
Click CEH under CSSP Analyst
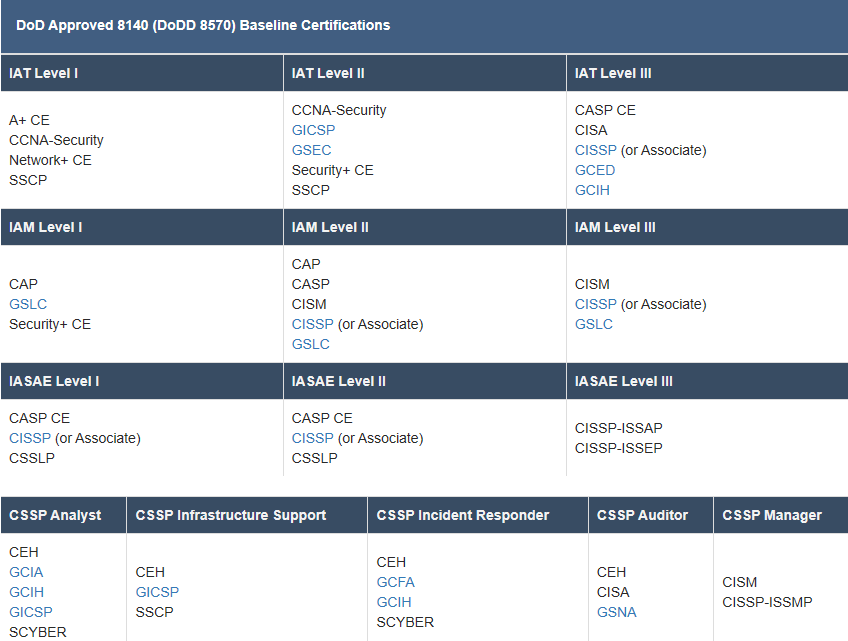24,552
